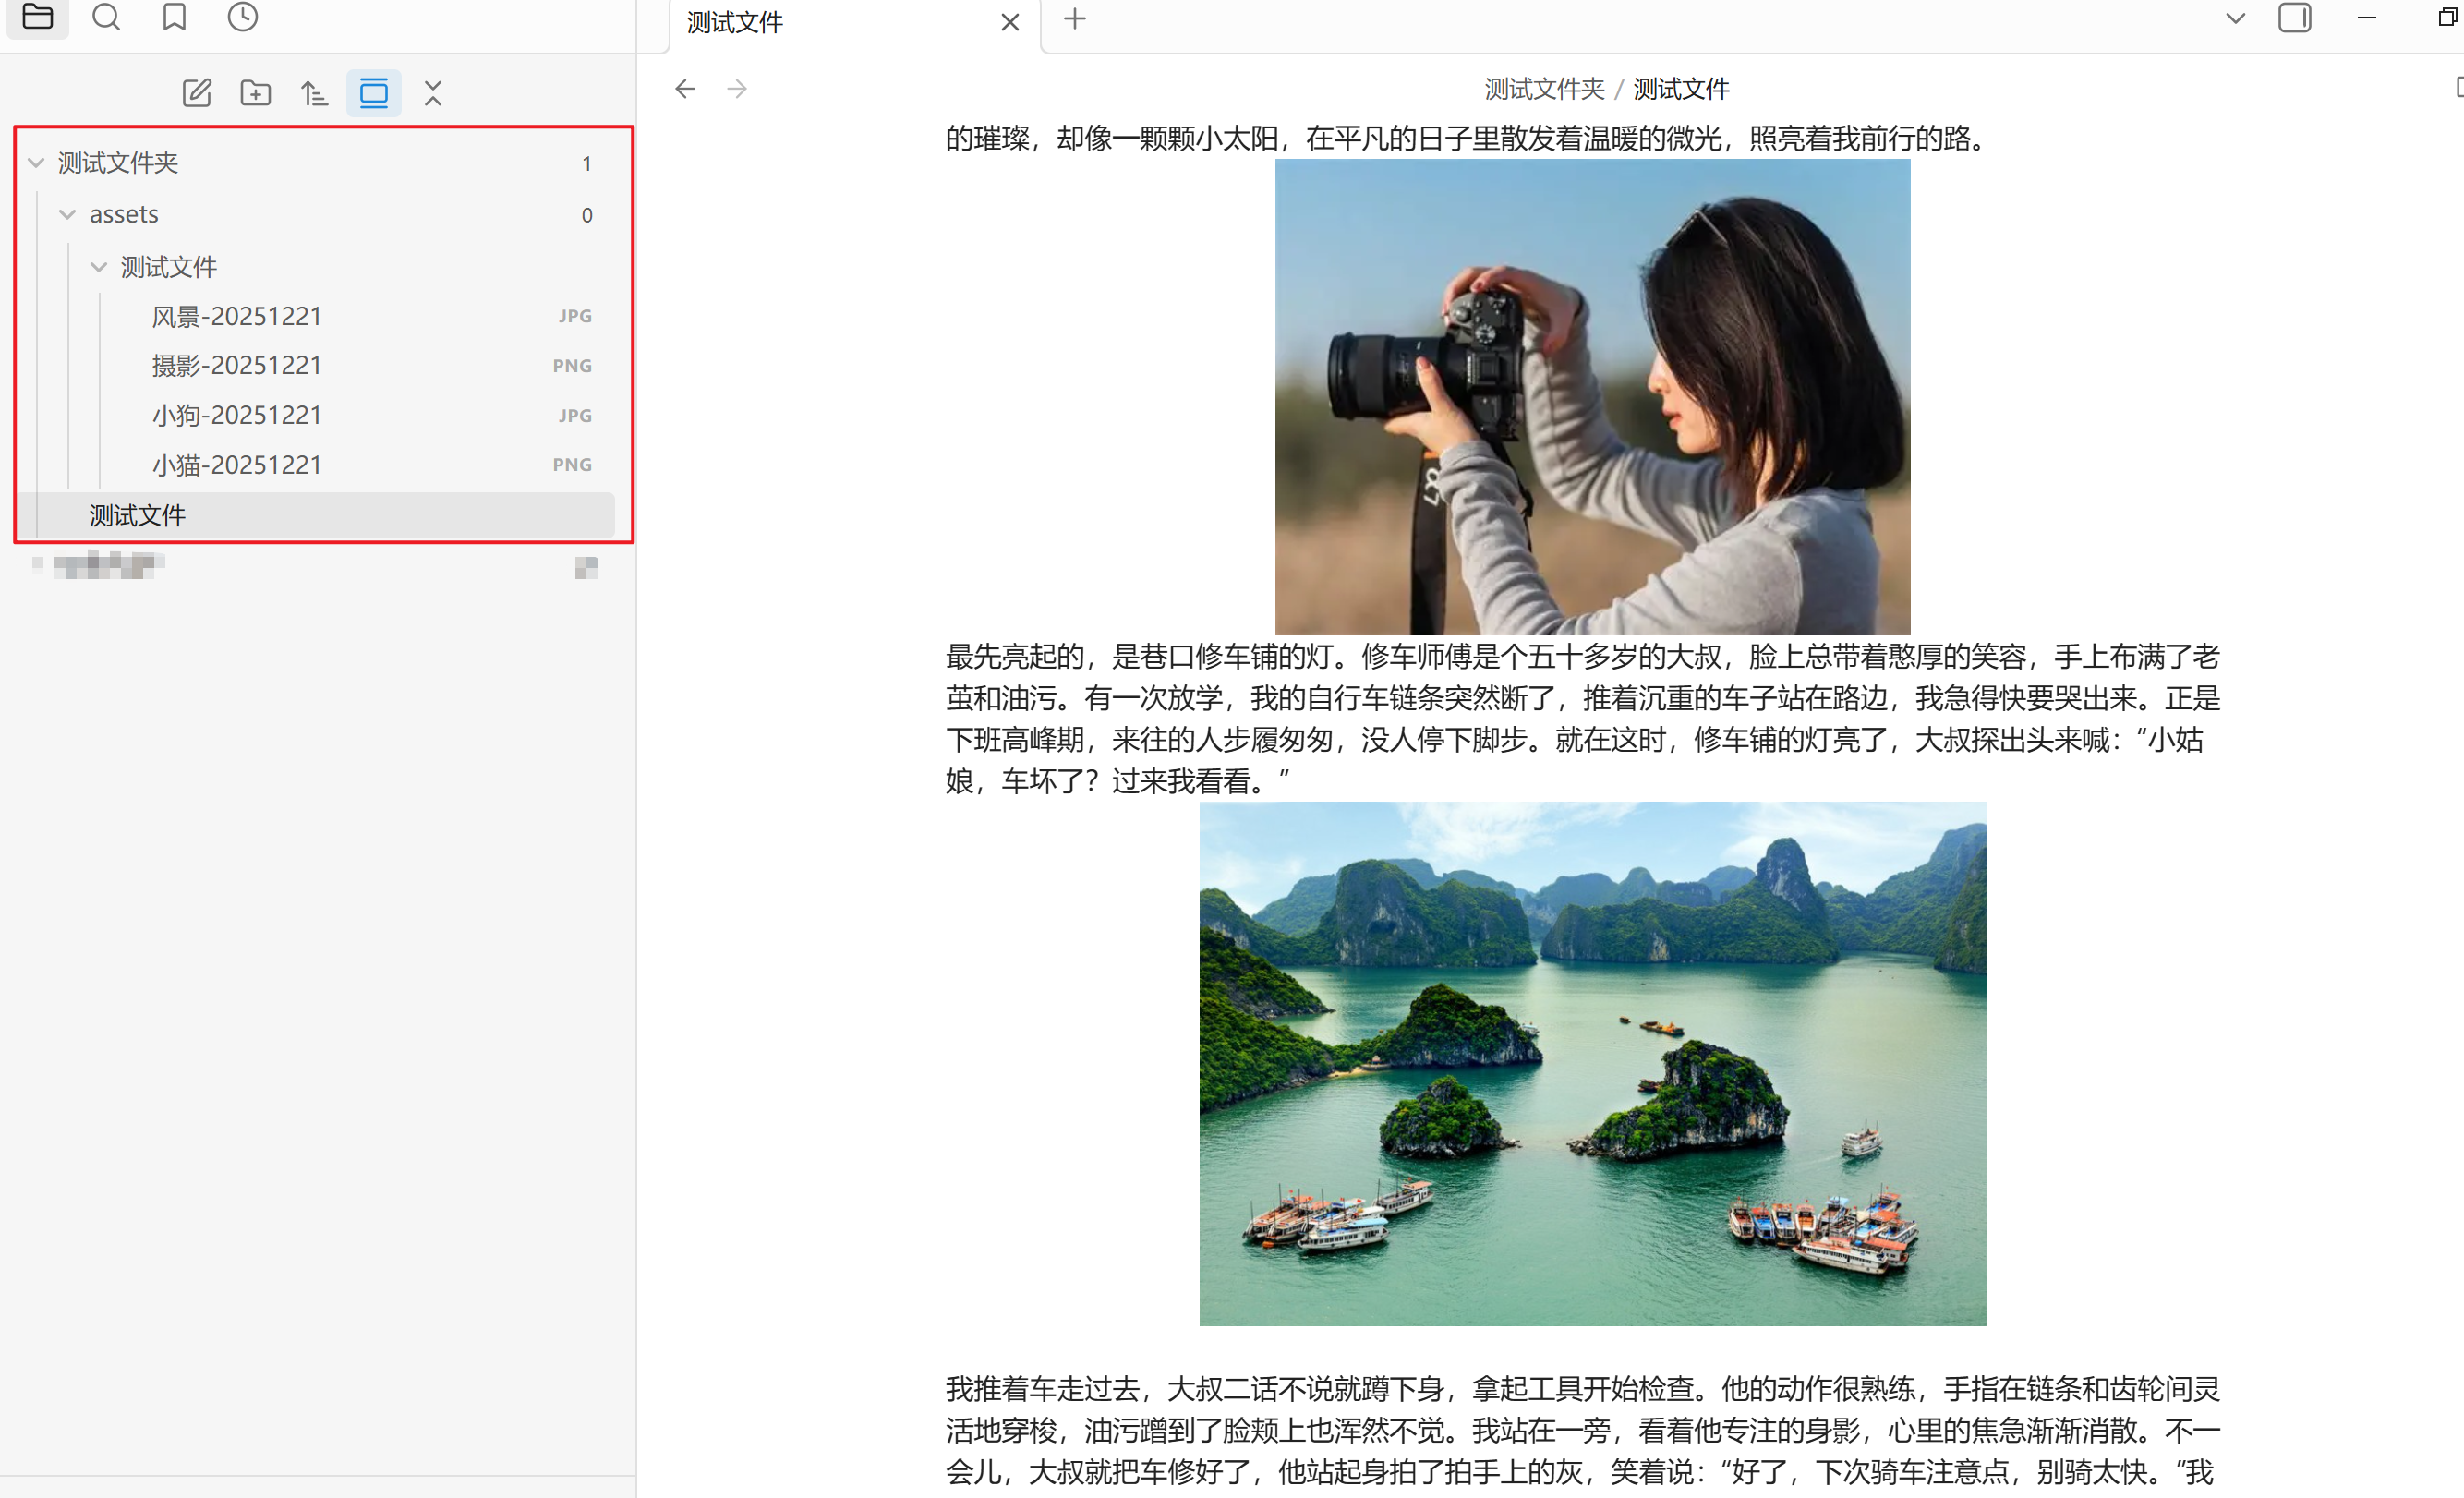Open the bookmarks panel icon
Viewport: 2464px width, 1498px height.
[174, 17]
